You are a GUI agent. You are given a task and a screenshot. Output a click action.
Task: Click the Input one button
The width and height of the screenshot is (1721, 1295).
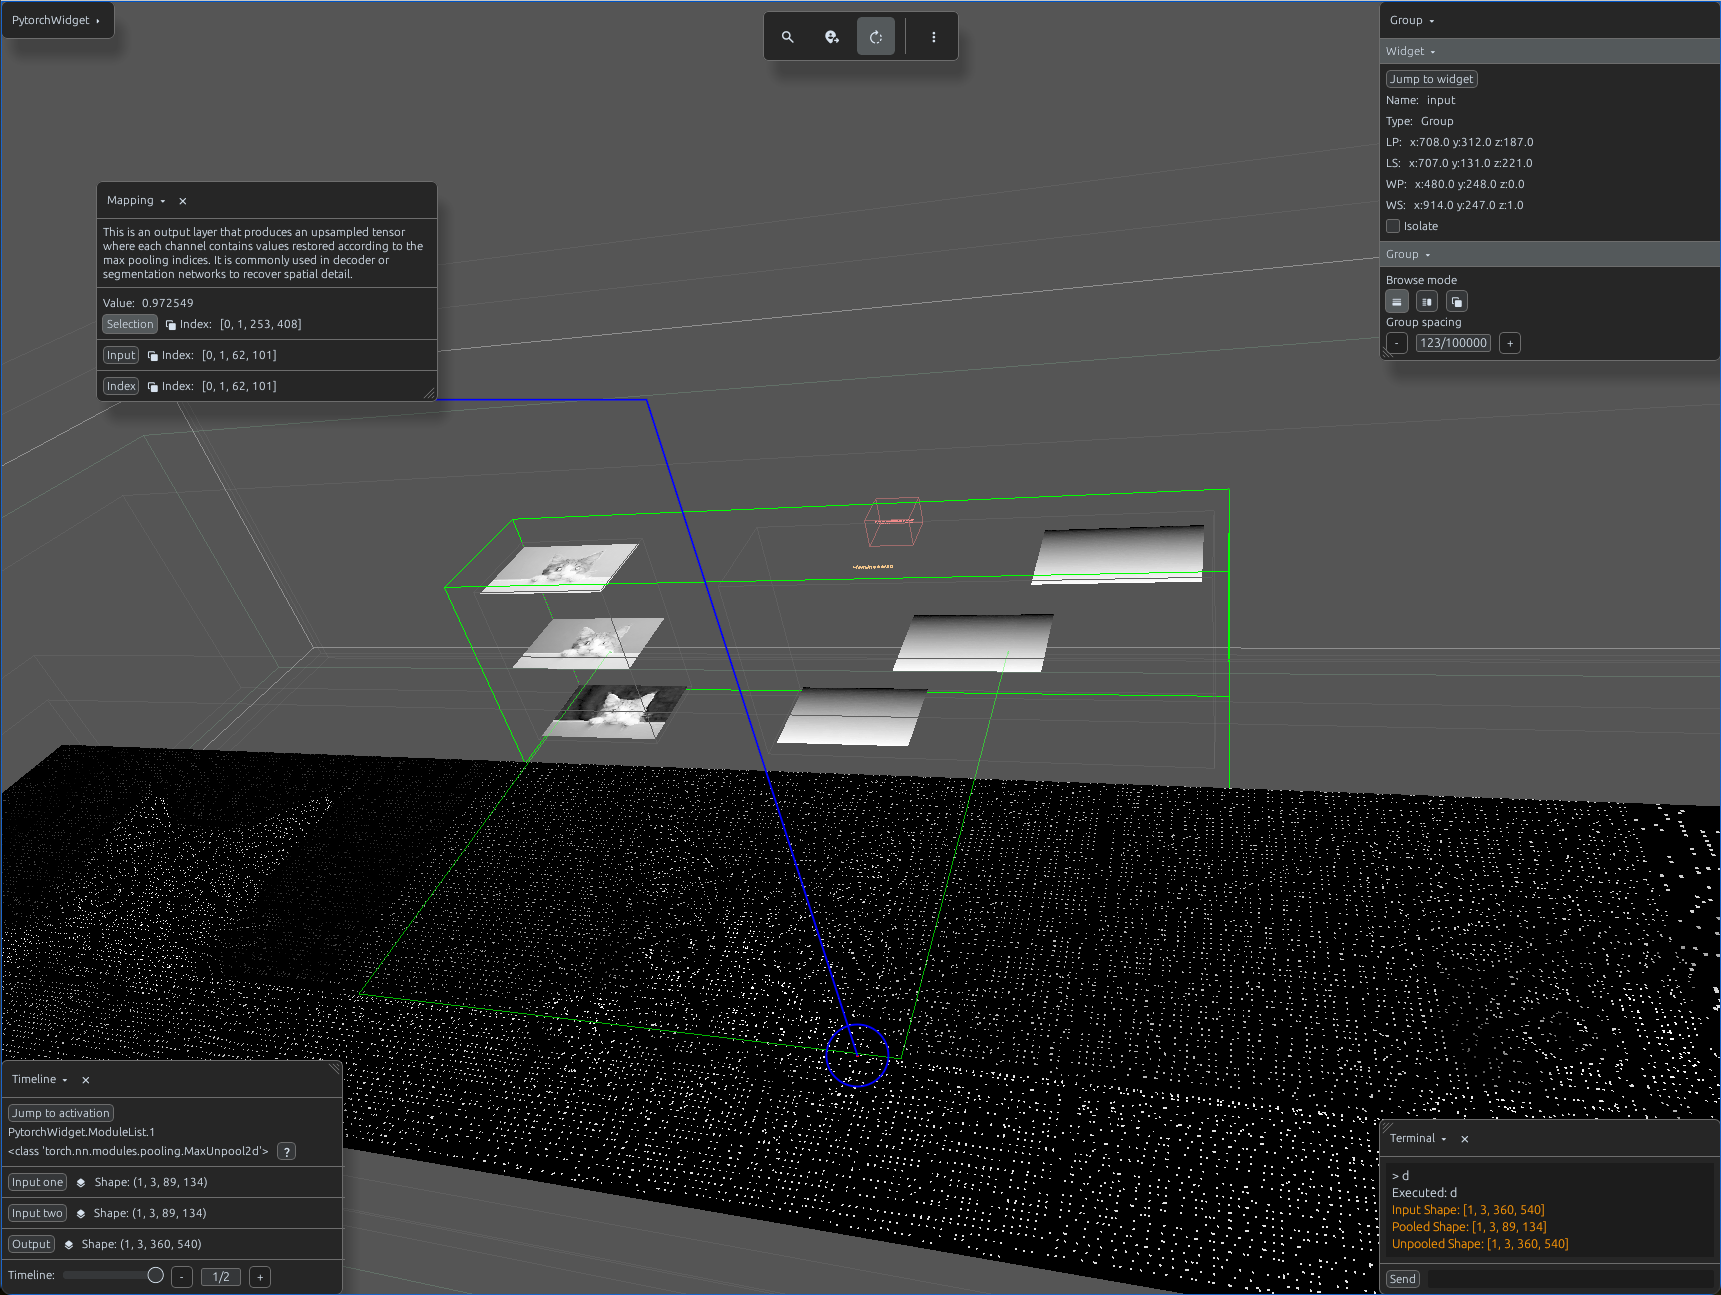(x=38, y=1183)
